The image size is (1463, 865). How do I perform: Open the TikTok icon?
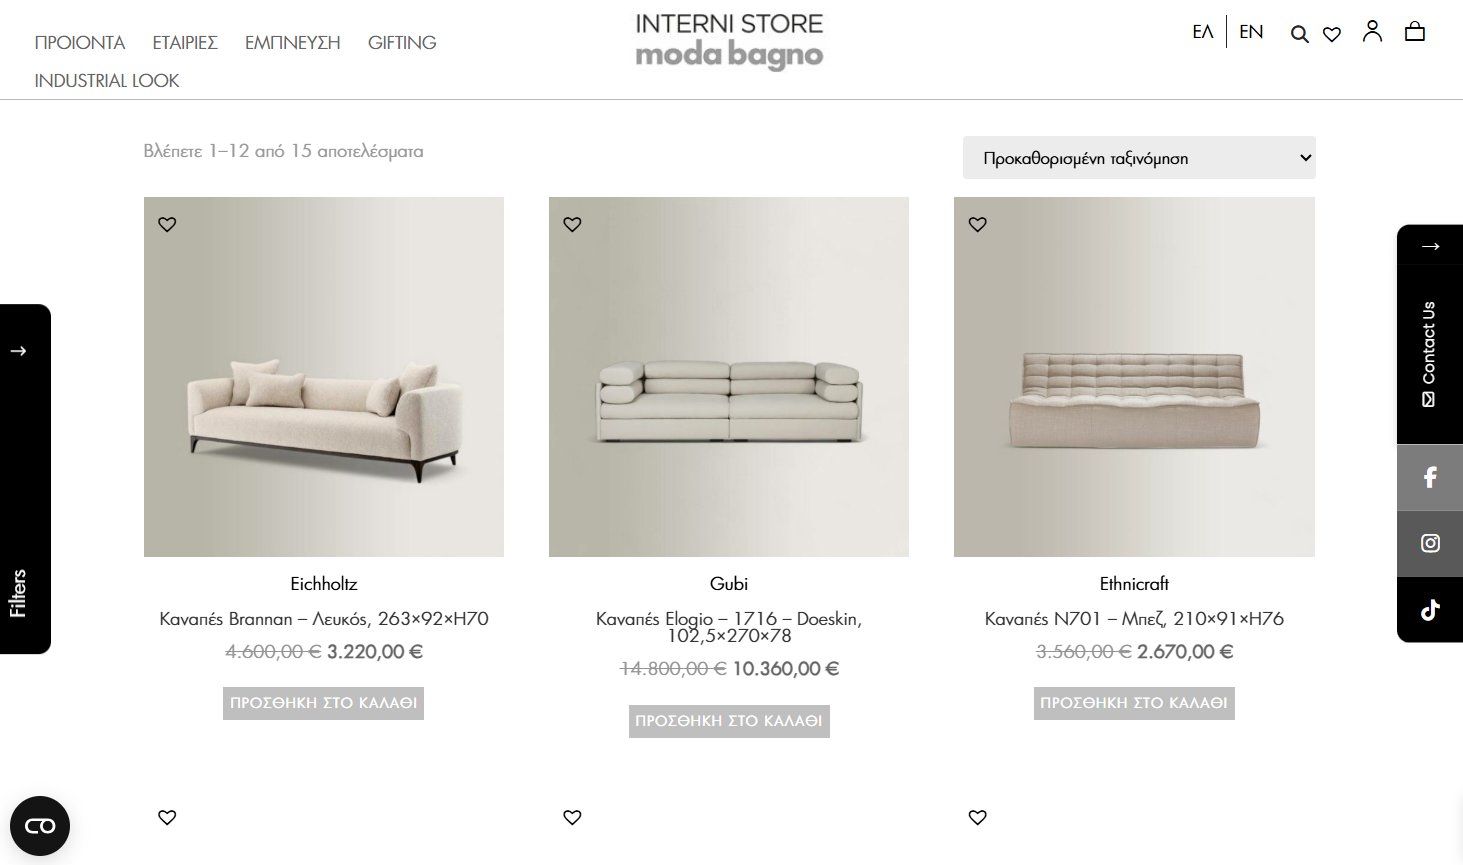coord(1429,609)
